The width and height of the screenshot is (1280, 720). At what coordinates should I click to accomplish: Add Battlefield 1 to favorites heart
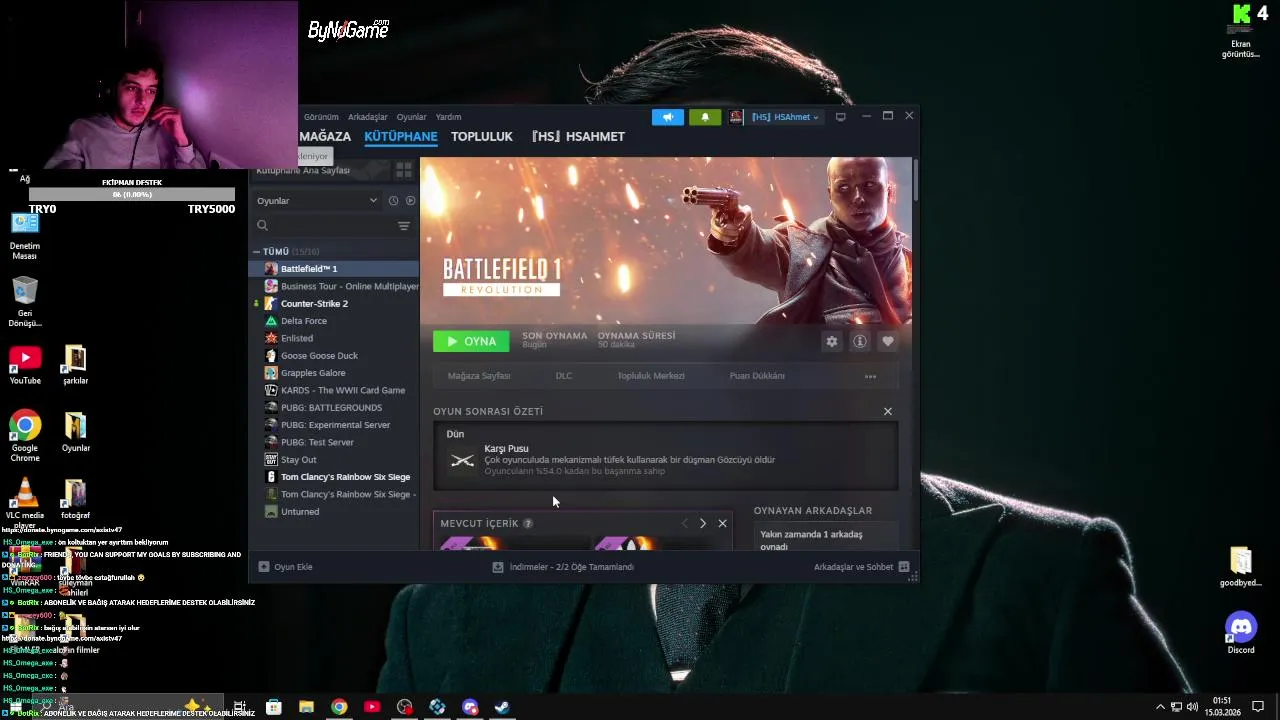coord(887,341)
